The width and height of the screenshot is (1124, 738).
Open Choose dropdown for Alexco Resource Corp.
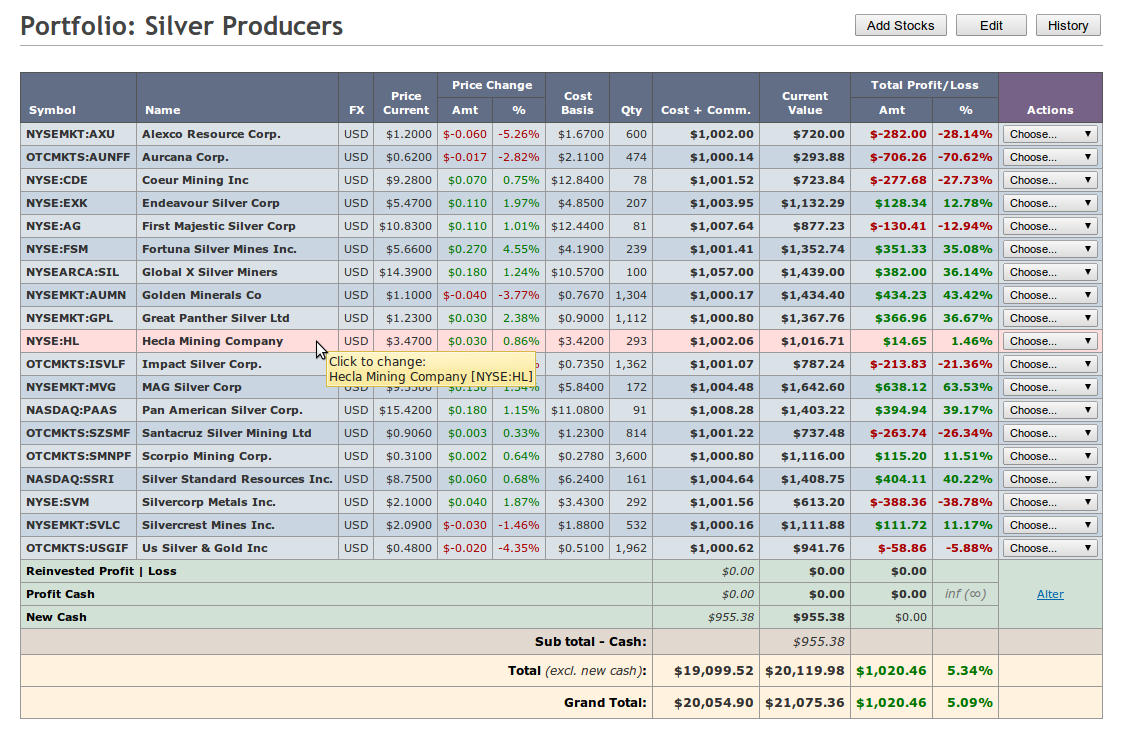click(x=1050, y=134)
